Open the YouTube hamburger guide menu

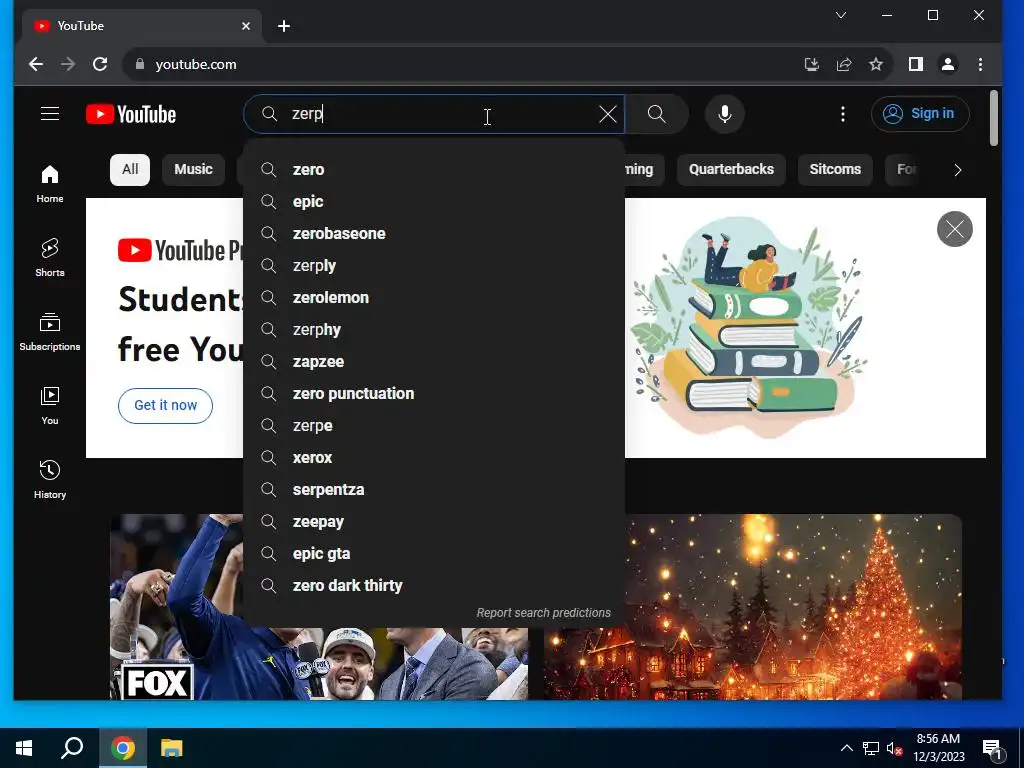50,114
